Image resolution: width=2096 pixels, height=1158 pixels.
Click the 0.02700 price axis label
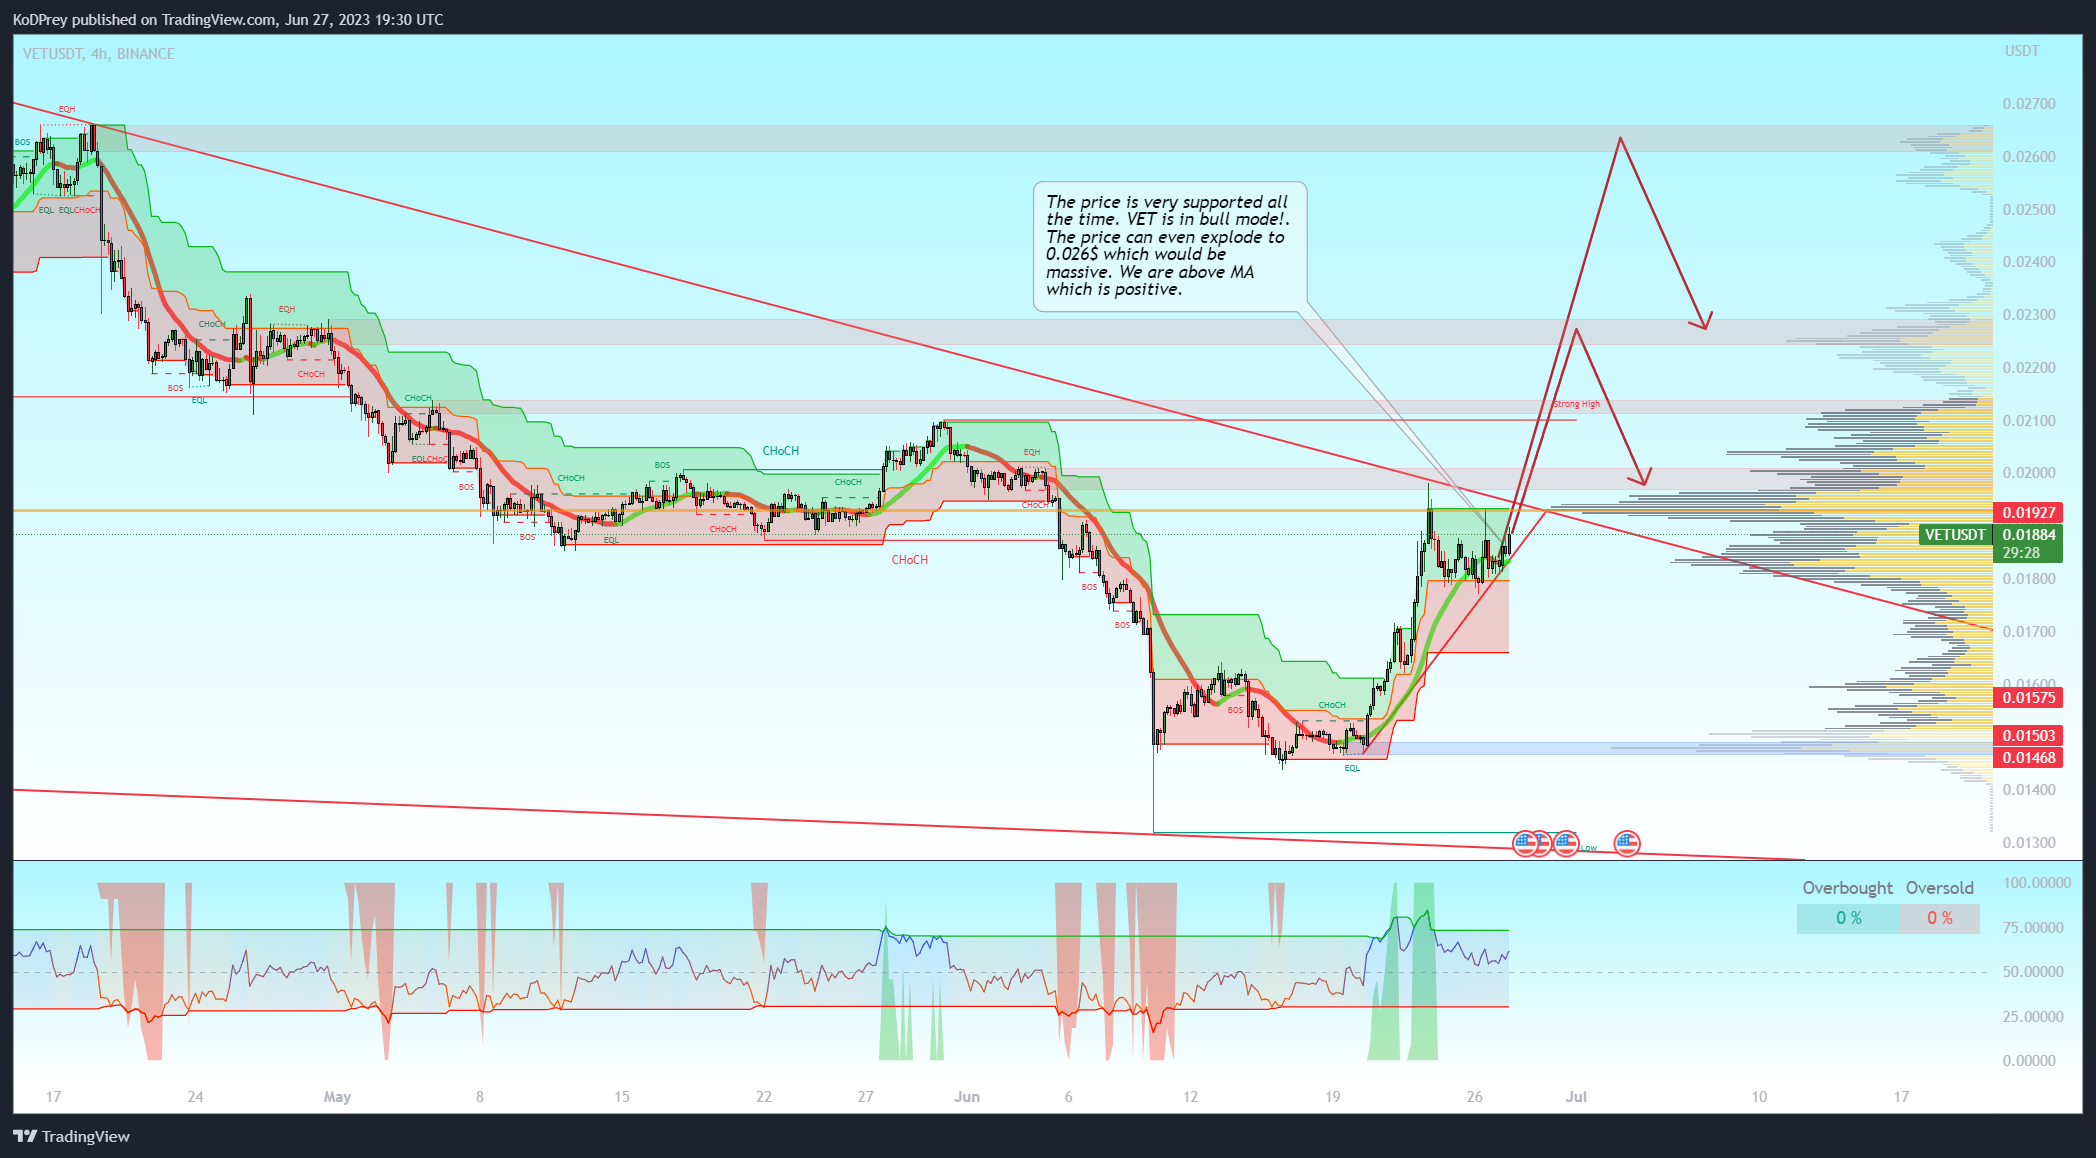2029,104
